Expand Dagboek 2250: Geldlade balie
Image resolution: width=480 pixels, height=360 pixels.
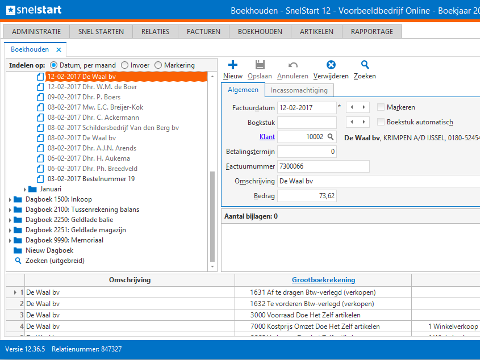coord(10,220)
